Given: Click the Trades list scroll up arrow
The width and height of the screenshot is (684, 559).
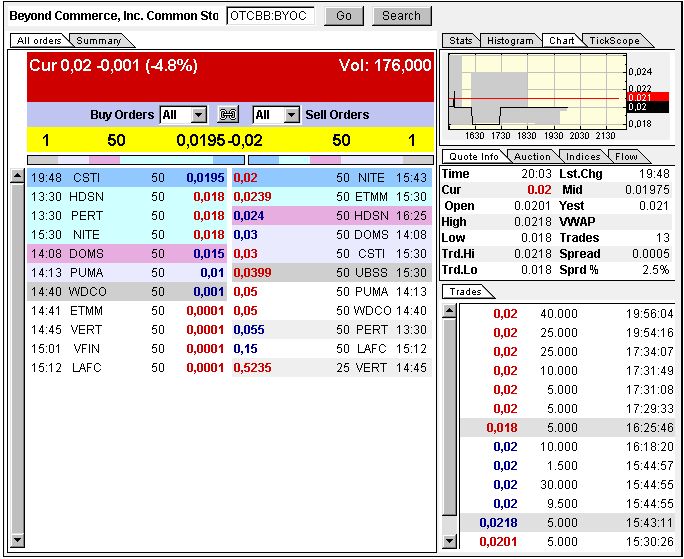Looking at the screenshot, I should click(449, 311).
